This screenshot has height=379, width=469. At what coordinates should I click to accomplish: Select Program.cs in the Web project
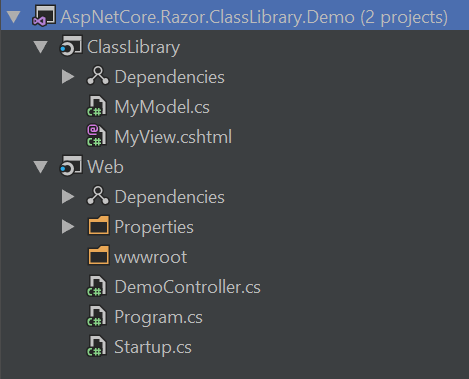pos(158,317)
